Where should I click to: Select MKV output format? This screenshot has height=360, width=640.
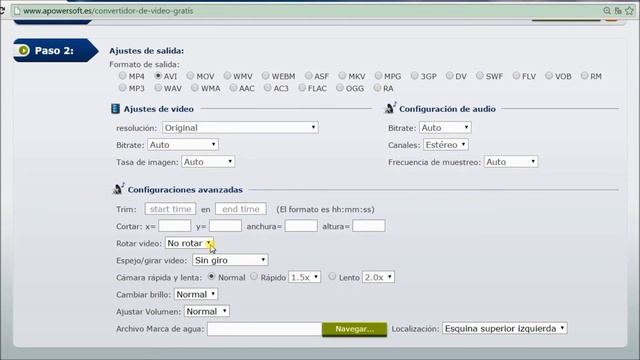click(x=342, y=76)
